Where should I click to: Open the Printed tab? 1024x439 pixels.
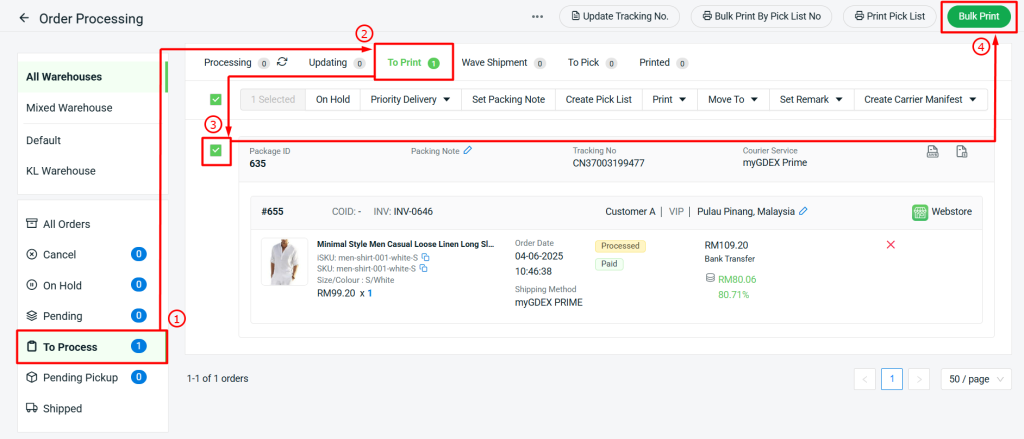point(663,63)
